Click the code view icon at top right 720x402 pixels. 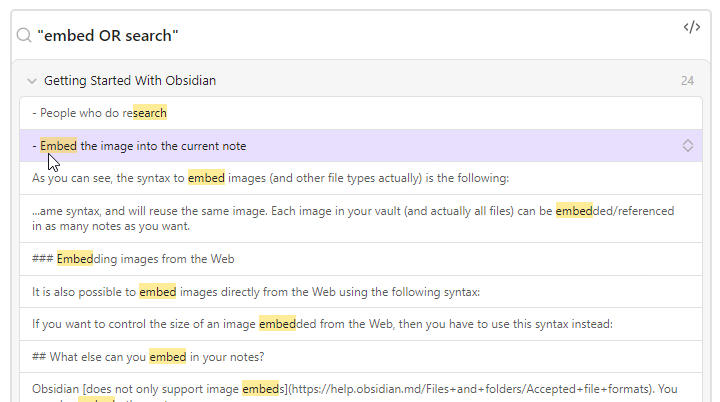tap(691, 27)
